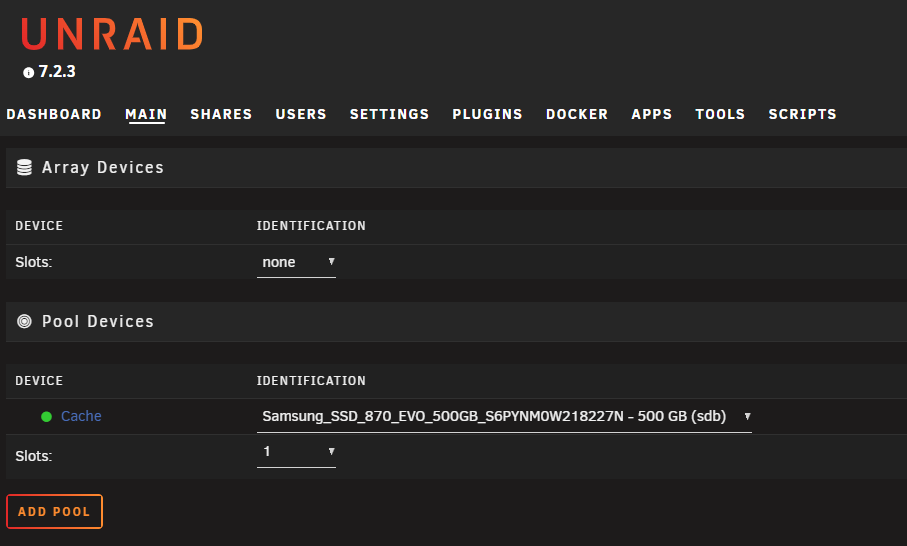Image resolution: width=907 pixels, height=546 pixels.
Task: Click the Slots label in Pool Devices
Action: (34, 456)
